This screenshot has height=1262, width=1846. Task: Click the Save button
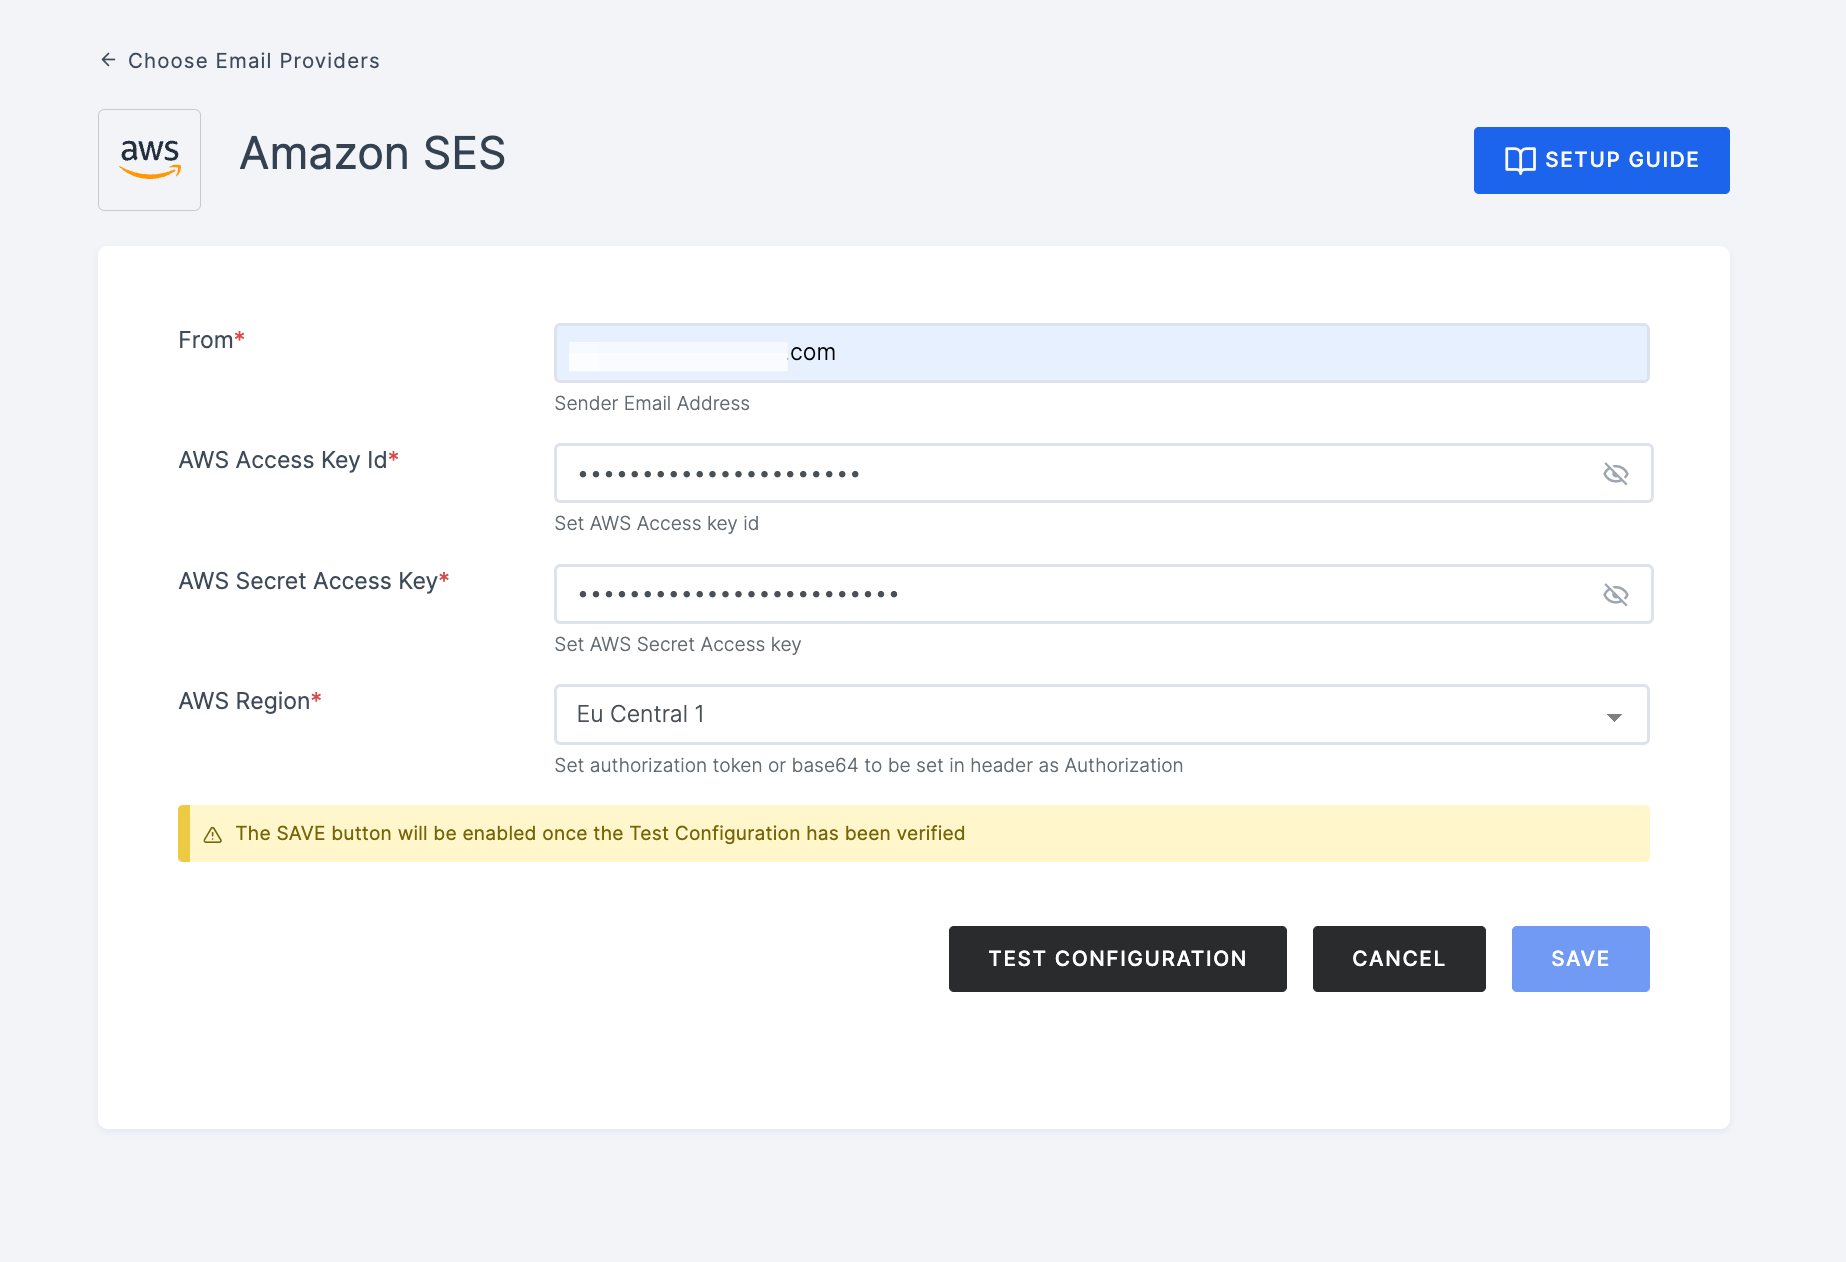tap(1580, 959)
